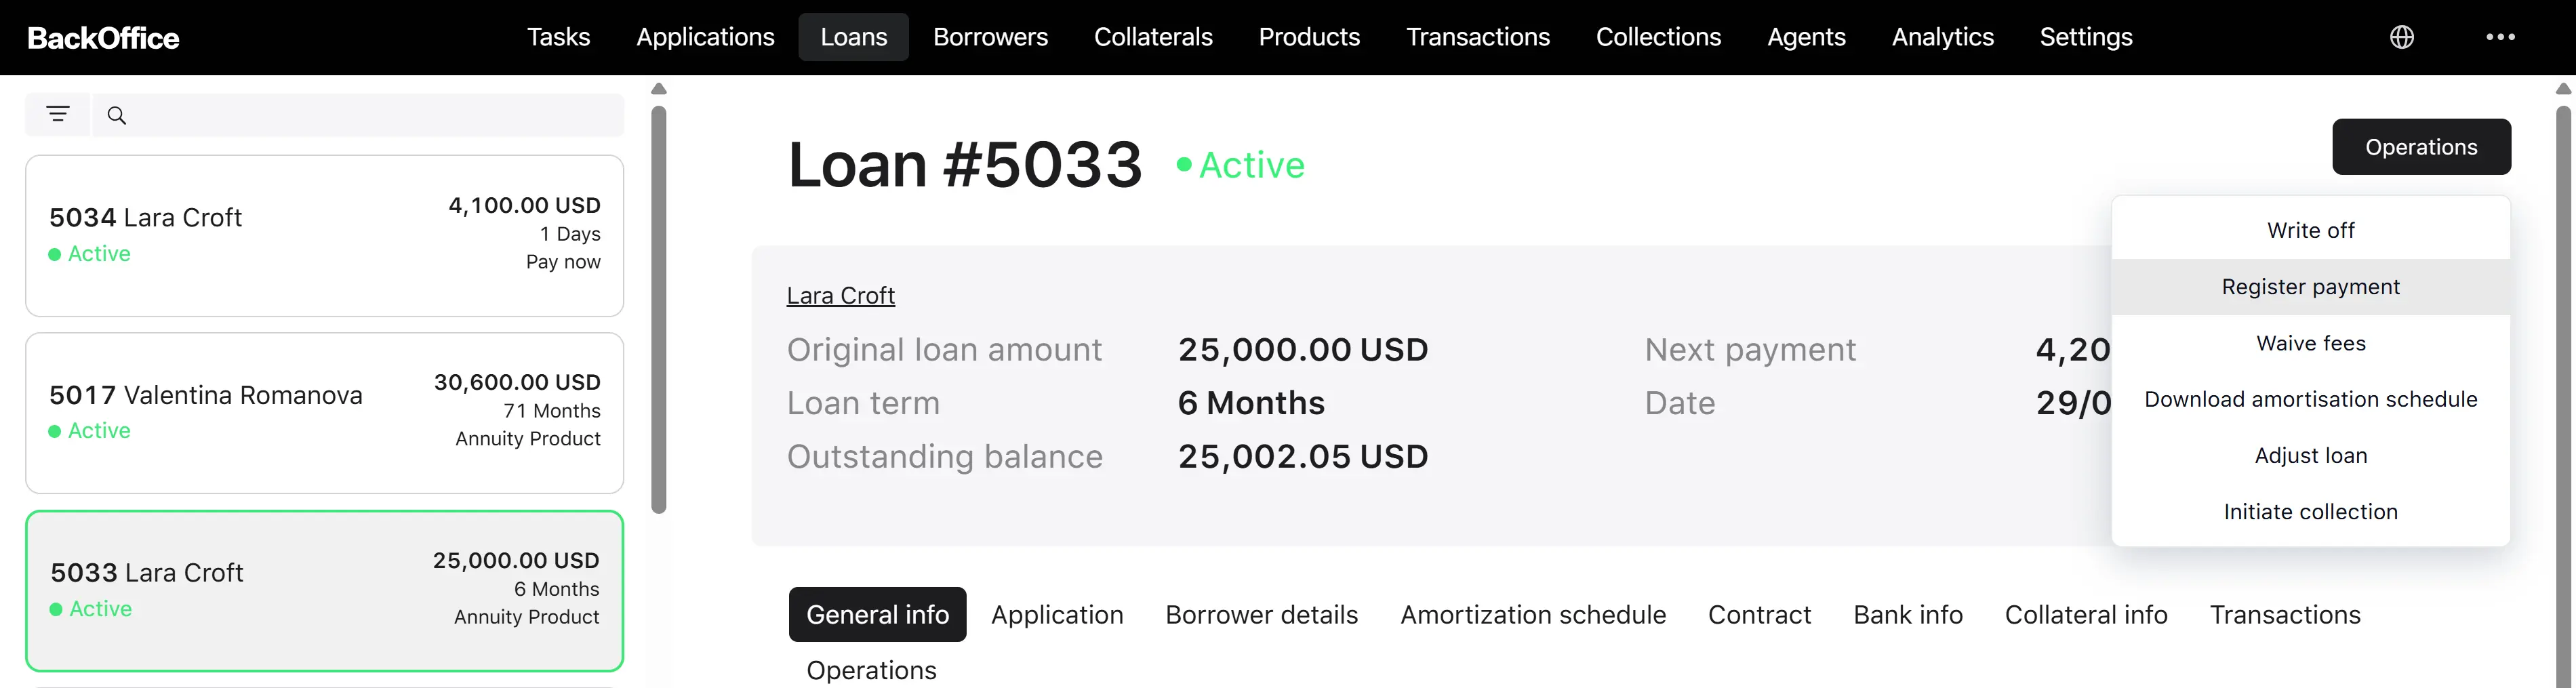The width and height of the screenshot is (2576, 688).
Task: Select Initiate collection option
Action: coord(2310,512)
